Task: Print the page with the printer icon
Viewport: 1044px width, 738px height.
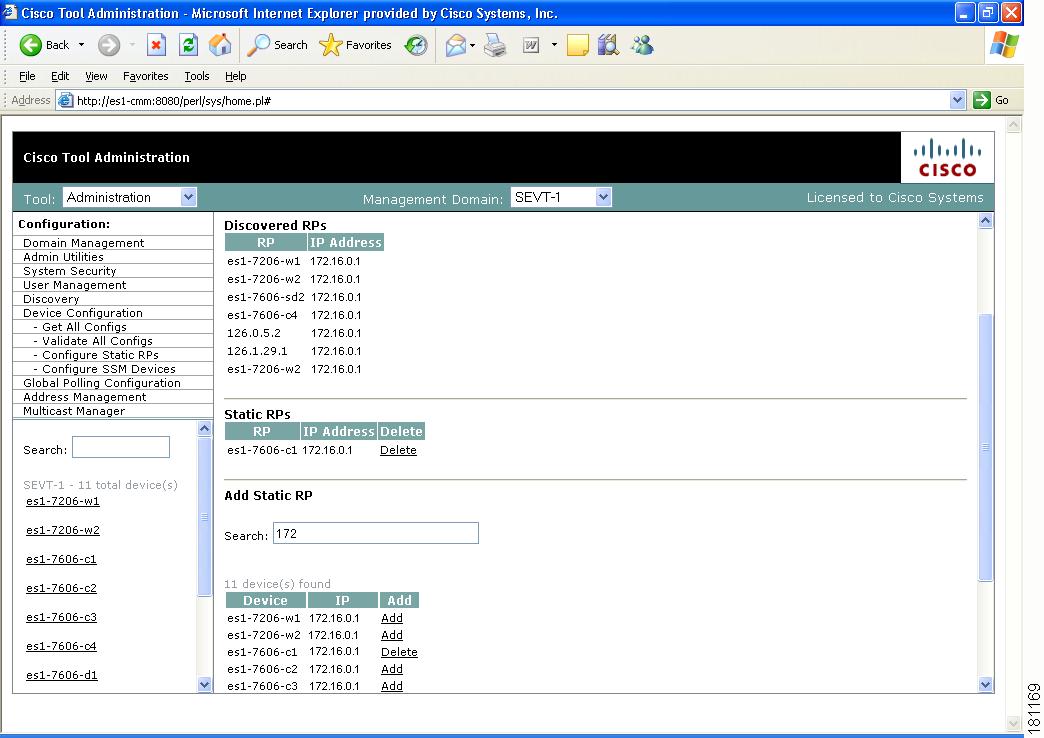Action: [x=495, y=45]
